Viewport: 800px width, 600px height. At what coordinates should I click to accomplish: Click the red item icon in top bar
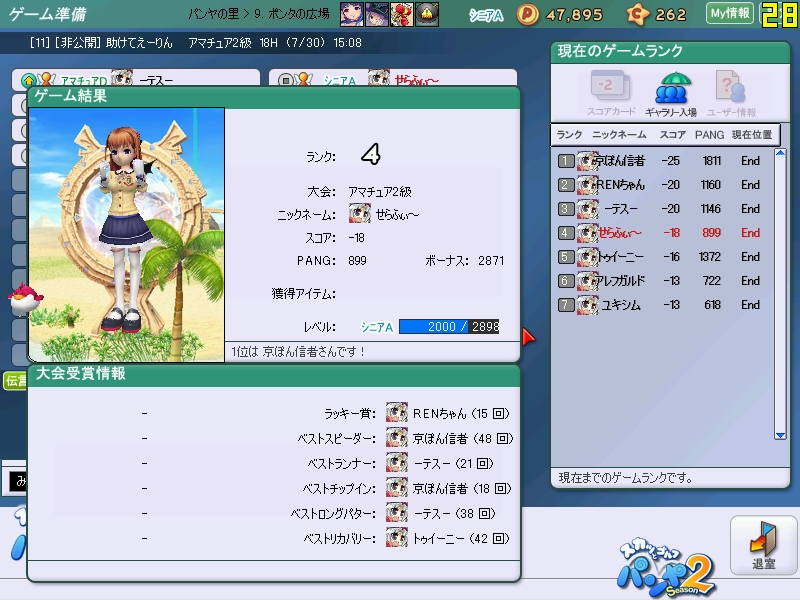click(402, 14)
